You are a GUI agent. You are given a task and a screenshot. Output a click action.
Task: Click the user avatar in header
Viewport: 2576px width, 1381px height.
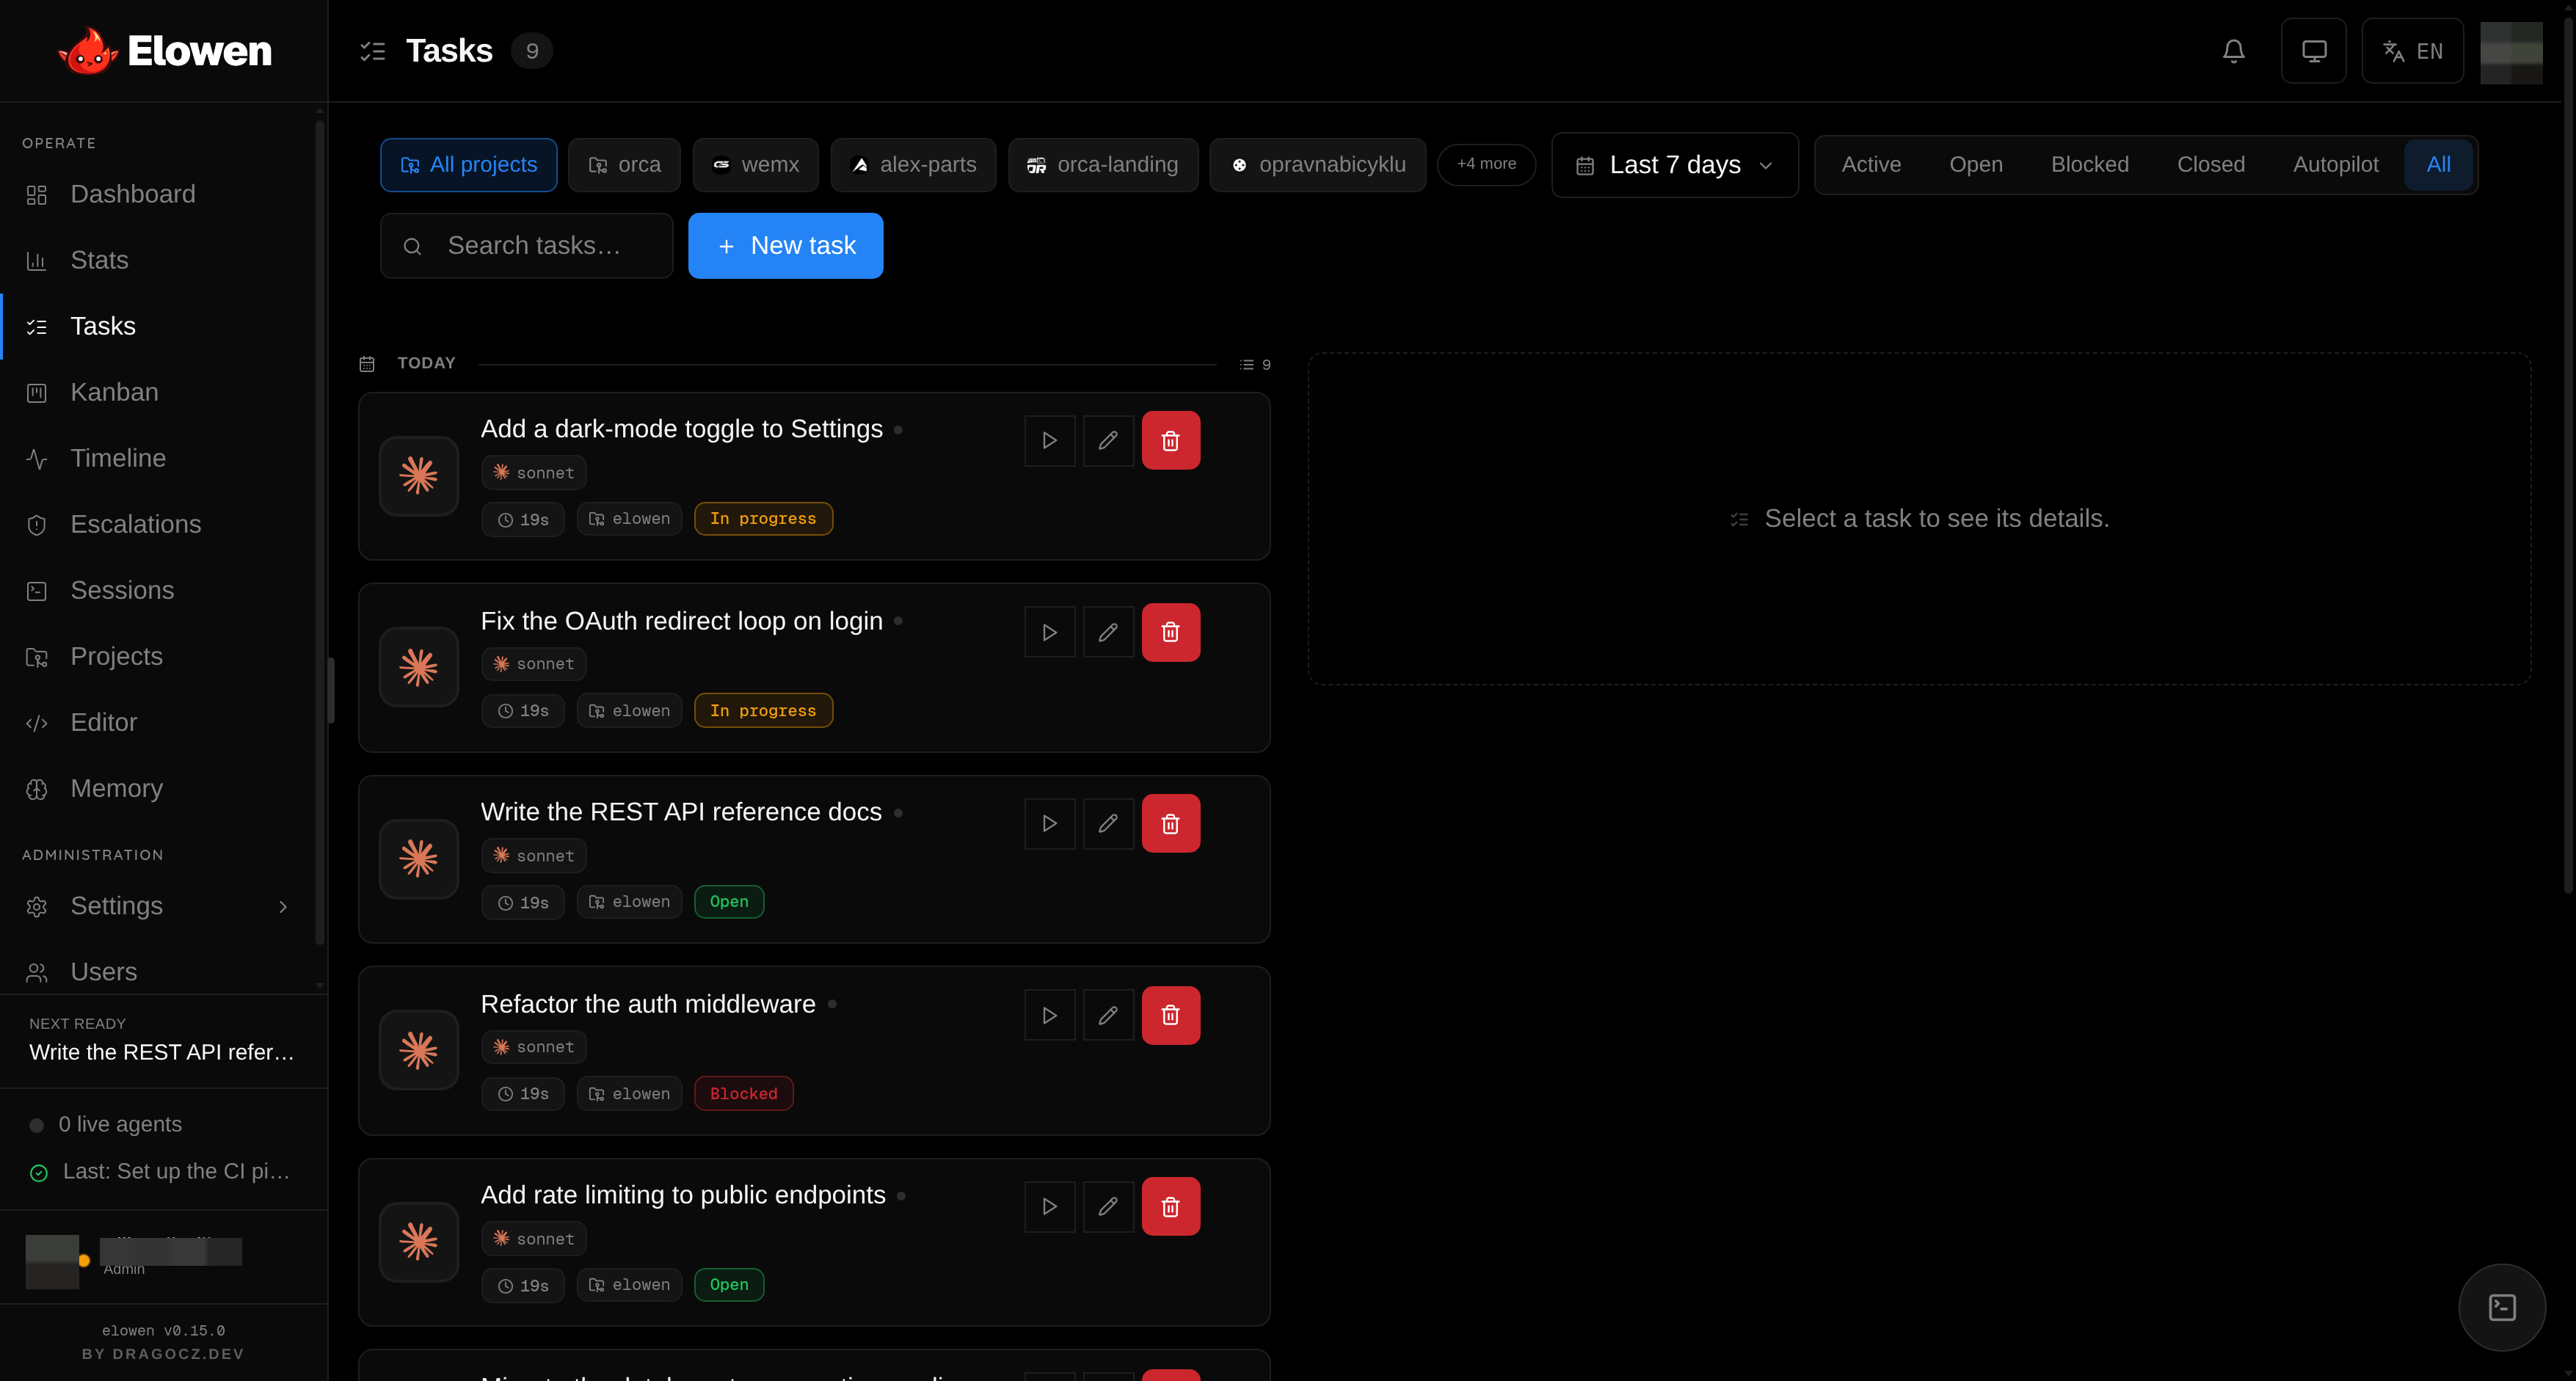[x=2511, y=51]
